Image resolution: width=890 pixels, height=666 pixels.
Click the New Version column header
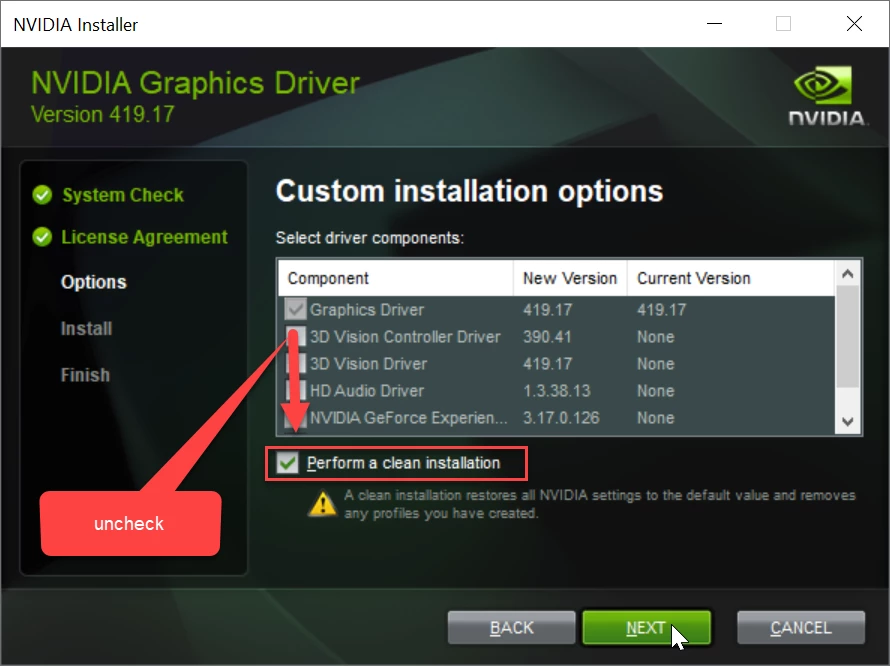click(570, 278)
